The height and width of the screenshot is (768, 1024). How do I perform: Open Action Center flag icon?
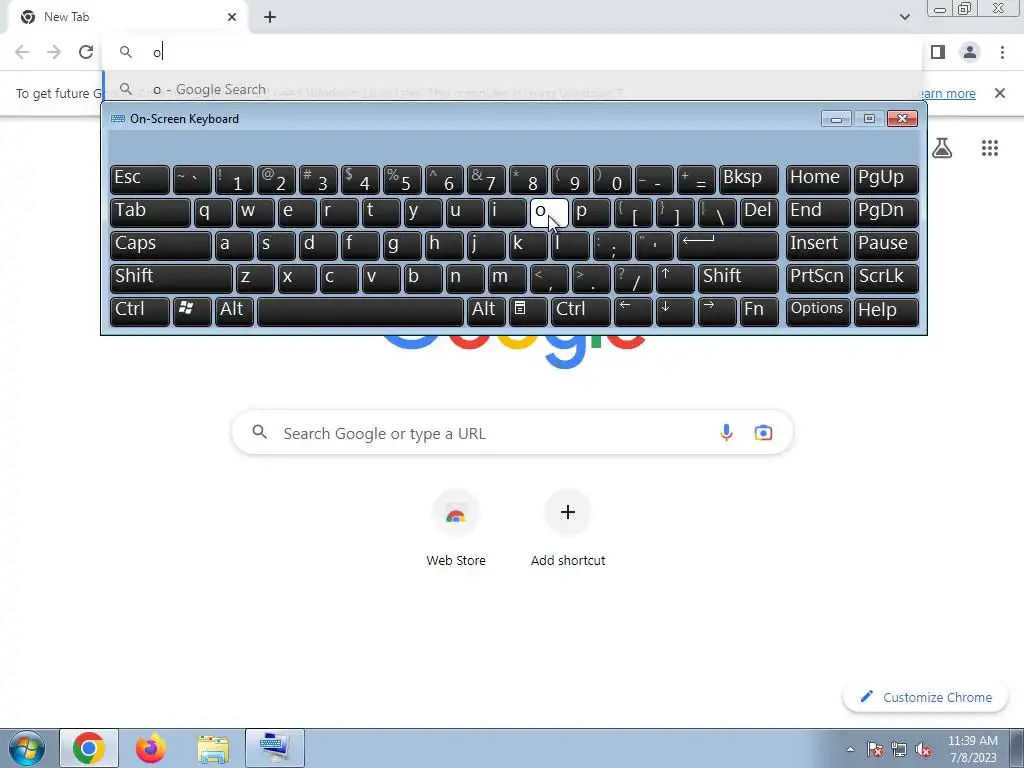point(875,750)
